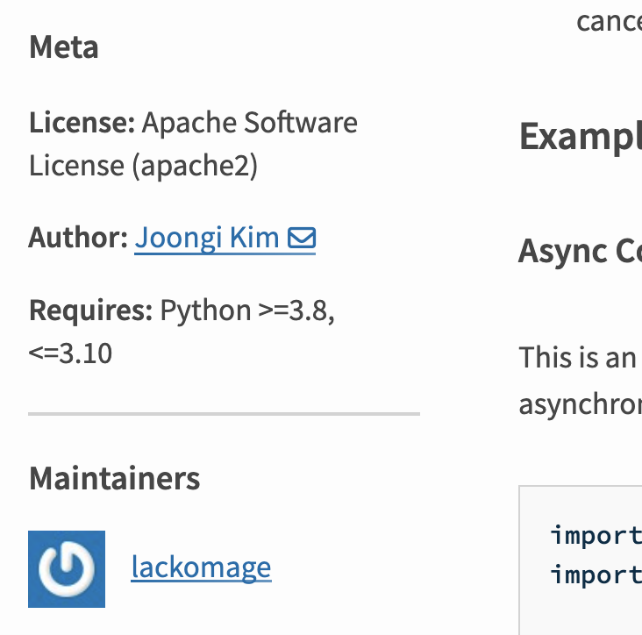Click the Meta section heading
642x635 pixels.
63,47
